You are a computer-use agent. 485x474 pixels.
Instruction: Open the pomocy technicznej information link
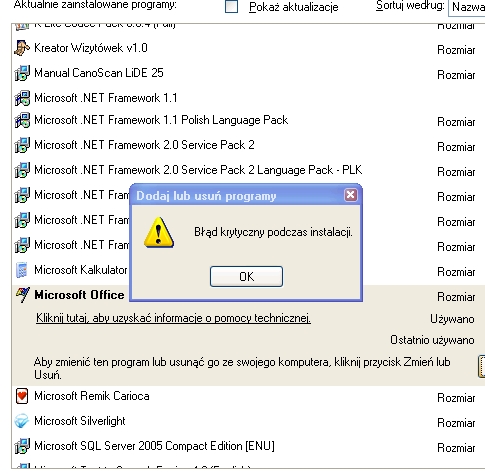pos(173,318)
